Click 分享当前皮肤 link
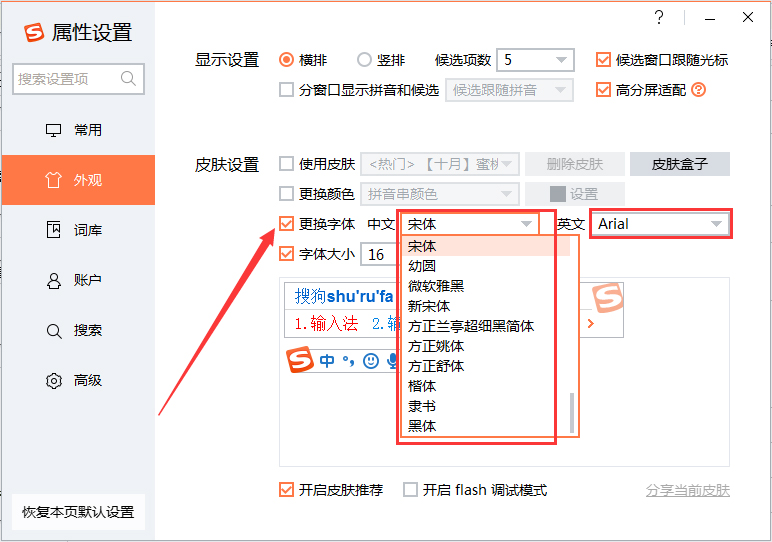Viewport: 772px width, 542px height. pyautogui.click(x=688, y=490)
